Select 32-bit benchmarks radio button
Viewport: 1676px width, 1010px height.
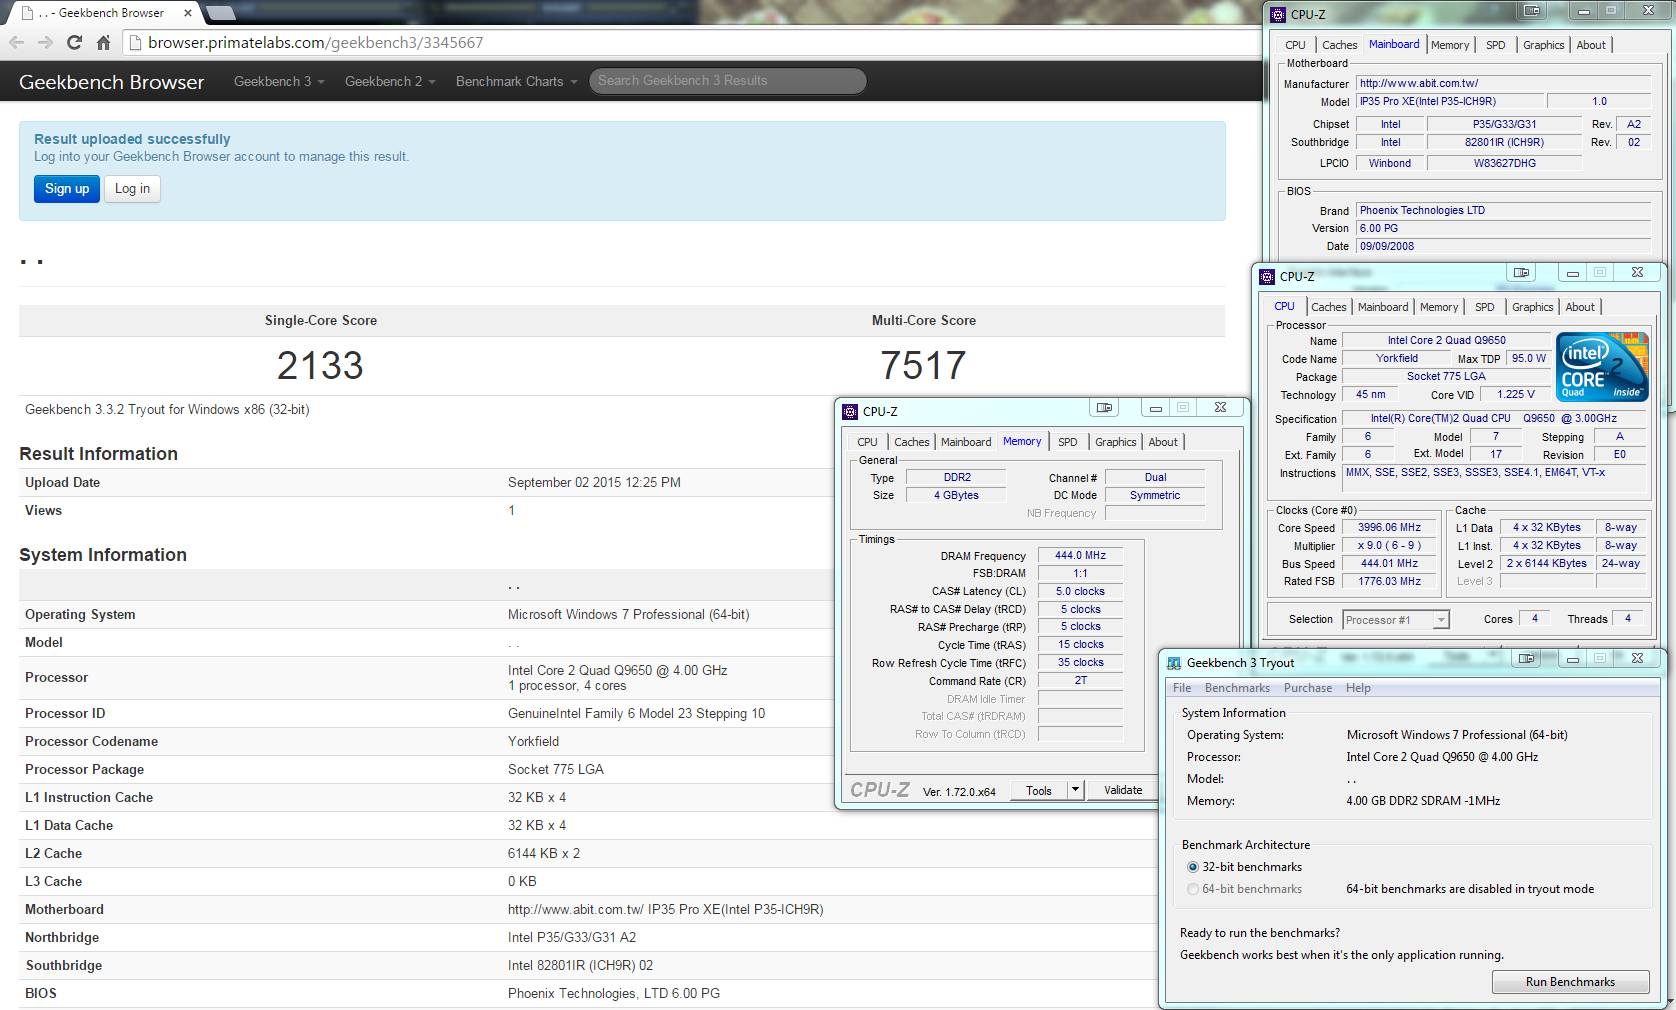[x=1192, y=867]
